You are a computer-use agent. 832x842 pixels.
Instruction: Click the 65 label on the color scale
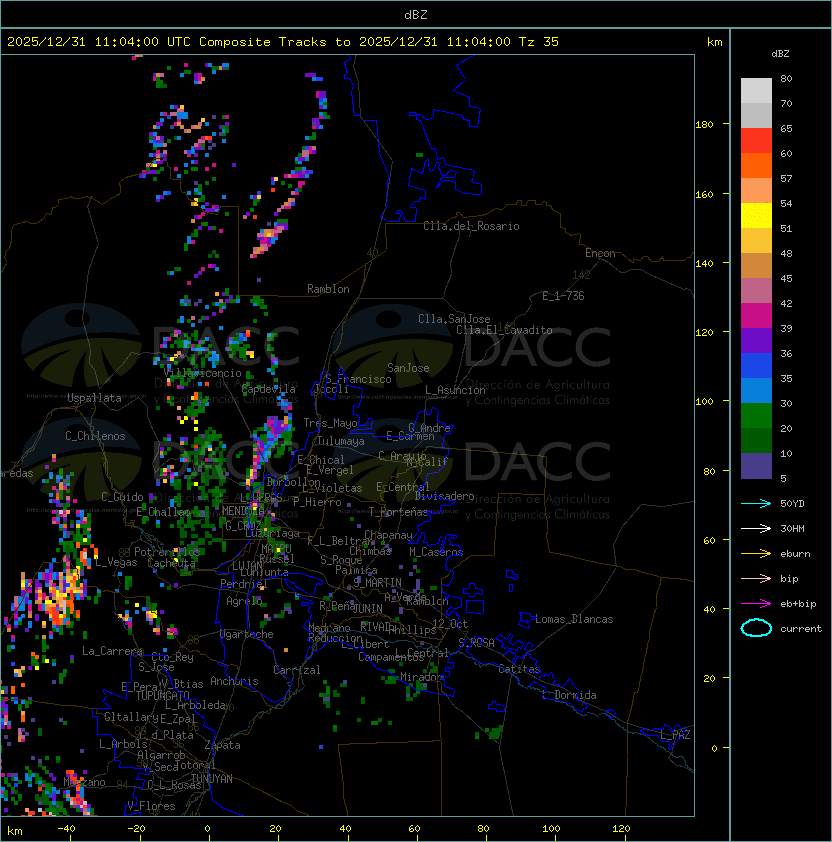[786, 128]
